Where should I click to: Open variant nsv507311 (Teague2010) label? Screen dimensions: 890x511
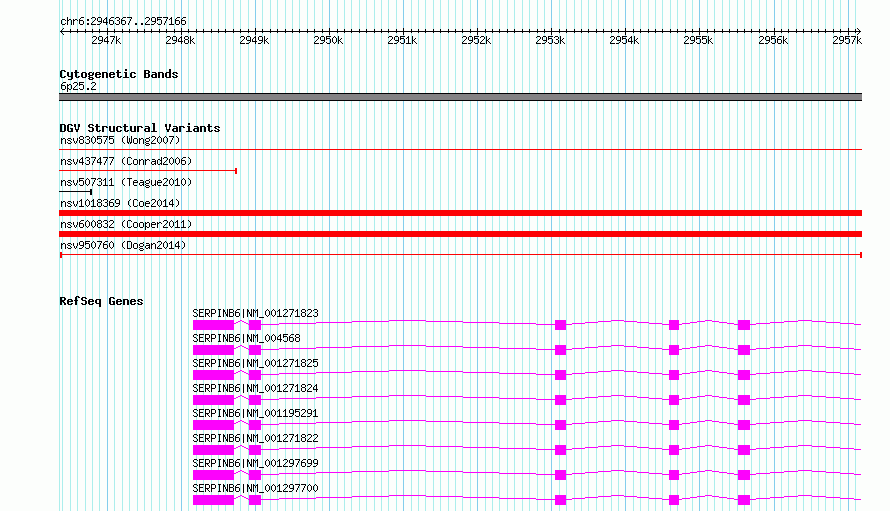[x=126, y=182]
